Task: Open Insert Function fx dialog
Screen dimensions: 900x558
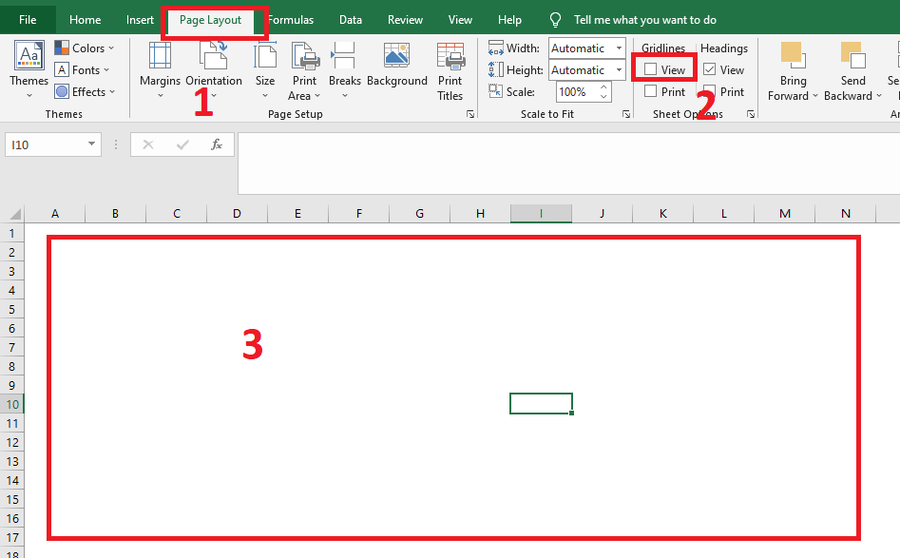Action: [x=216, y=145]
